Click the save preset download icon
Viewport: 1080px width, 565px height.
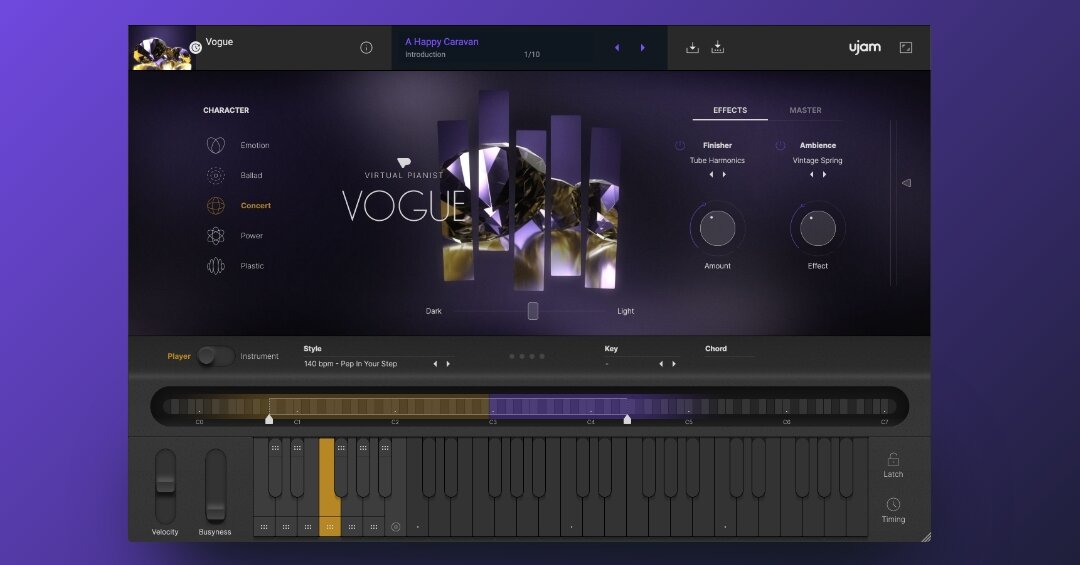(692, 48)
